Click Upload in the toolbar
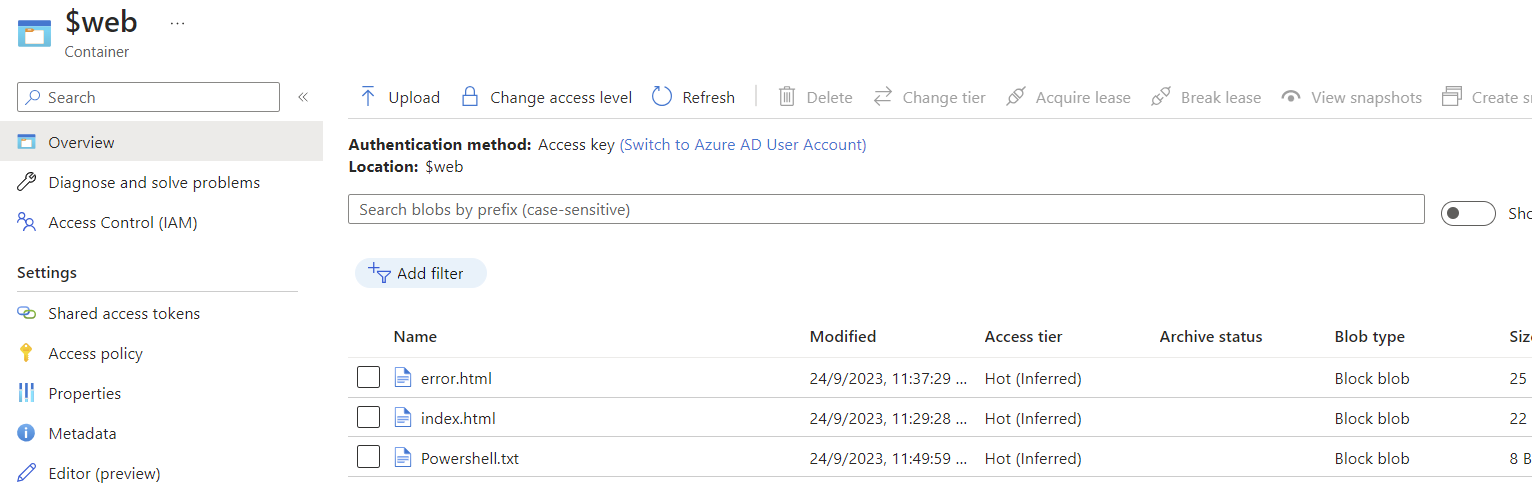Image resolution: width=1532 pixels, height=496 pixels. click(x=399, y=97)
